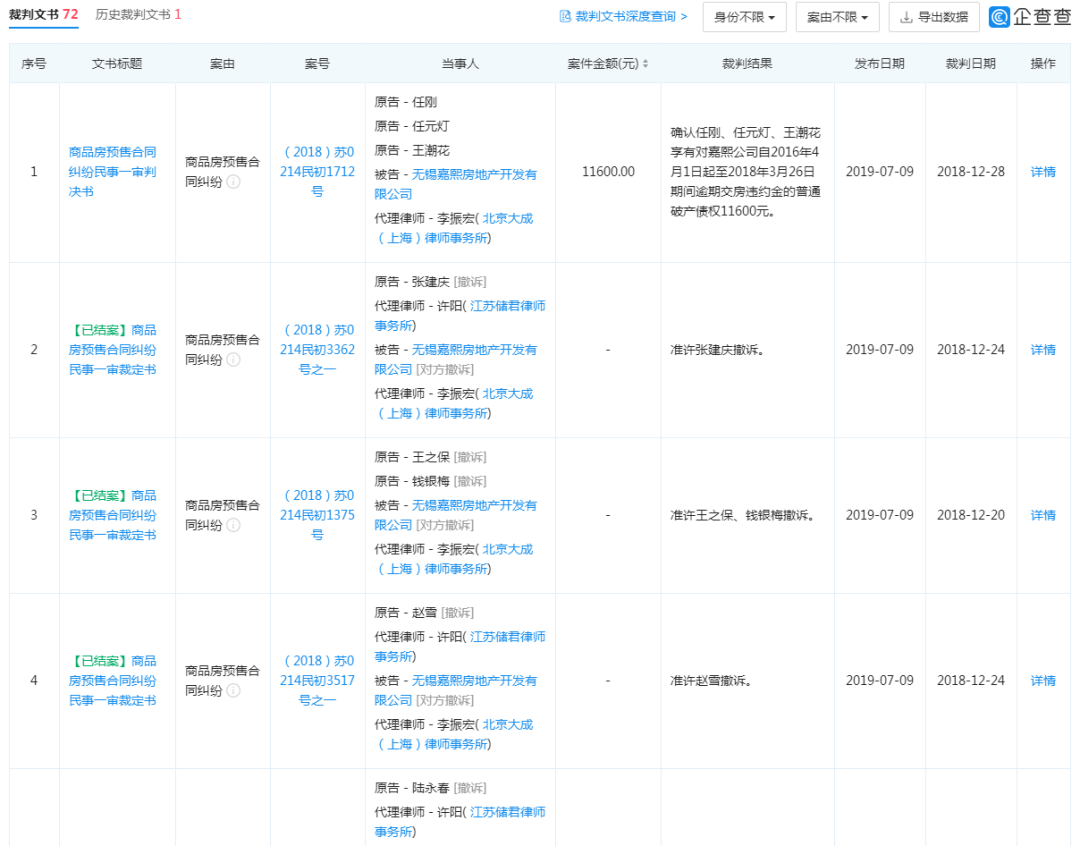Open 无锡嘉熙房地产开发有限公司 in row 1
The height and width of the screenshot is (846, 1080).
456,184
